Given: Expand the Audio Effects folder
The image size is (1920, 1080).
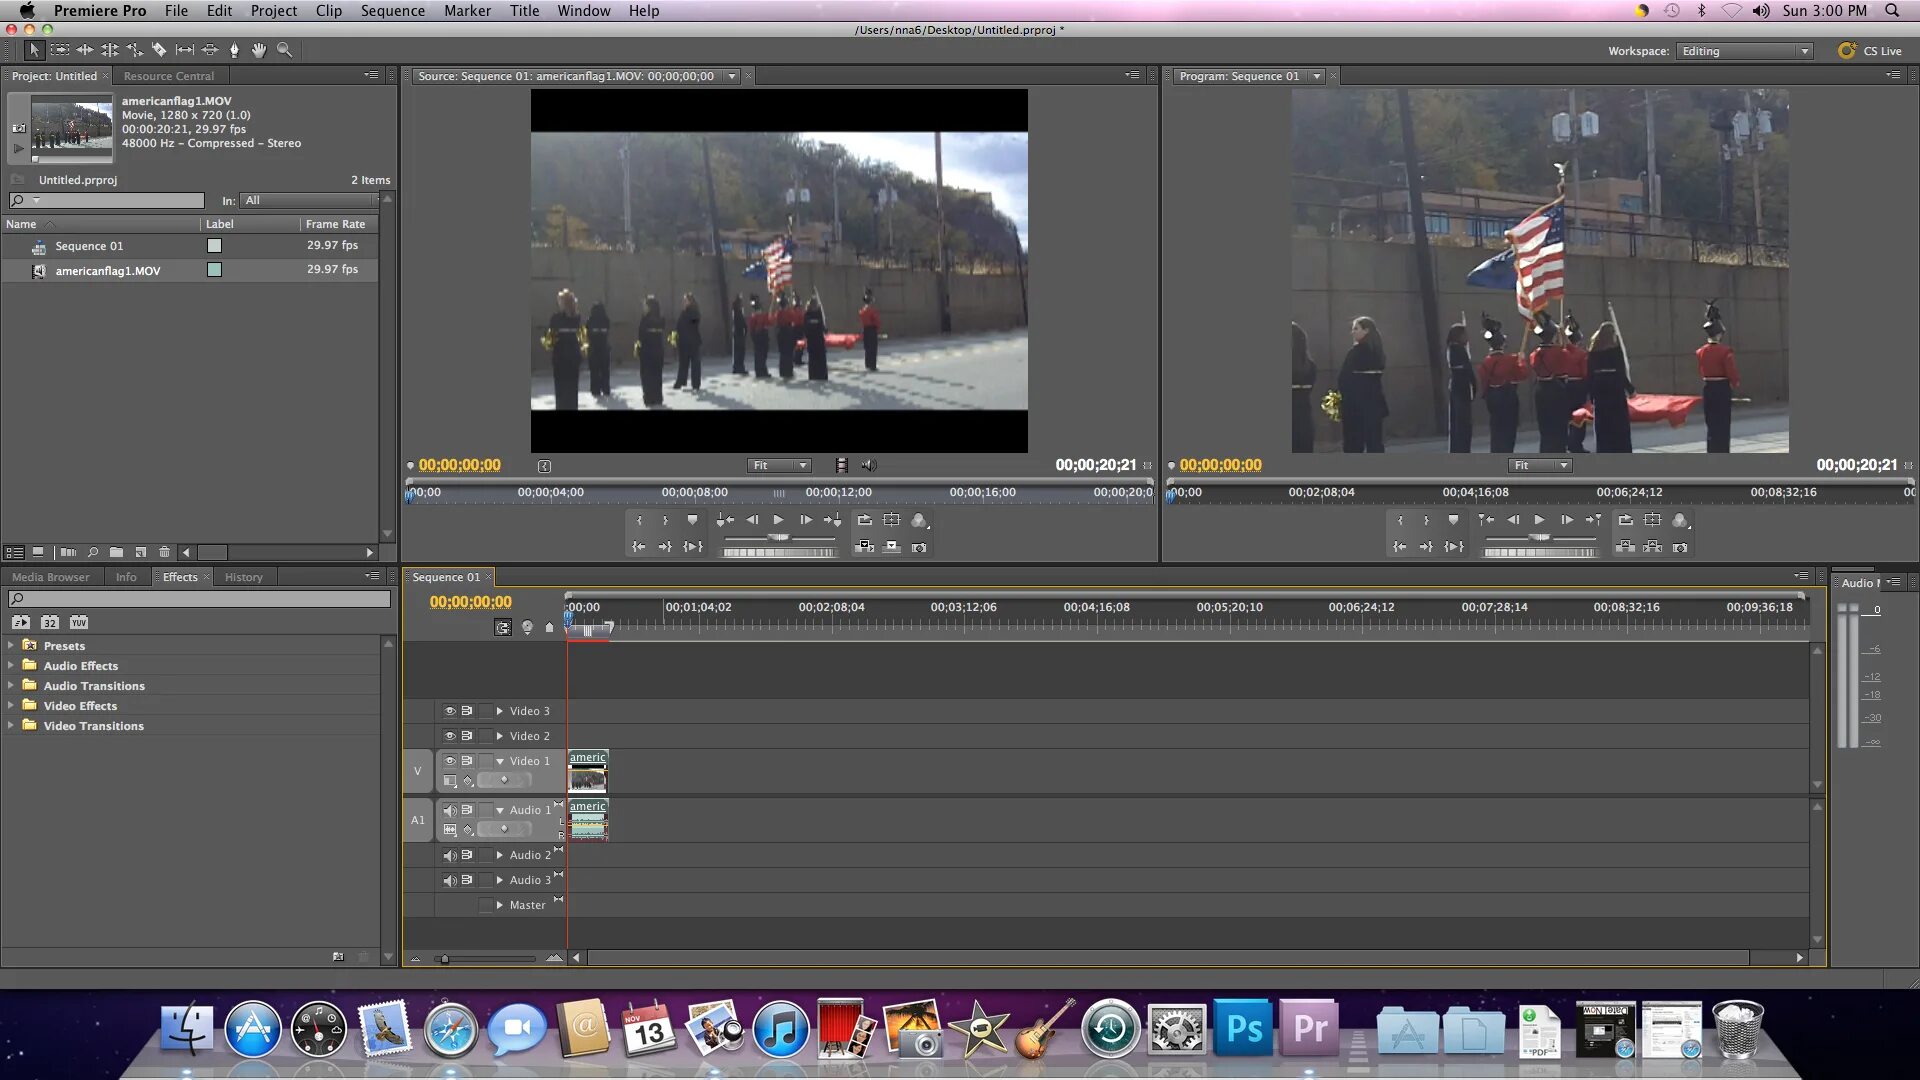Looking at the screenshot, I should pyautogui.click(x=11, y=666).
